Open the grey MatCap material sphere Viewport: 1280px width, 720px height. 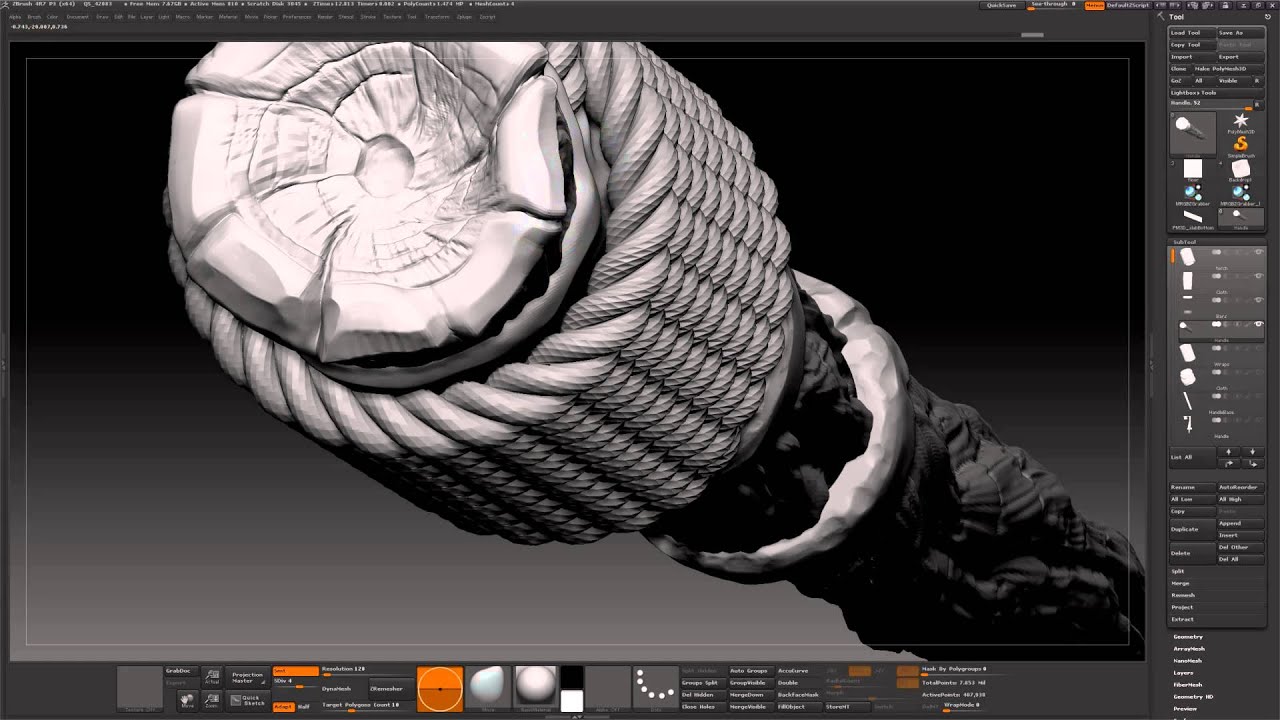coord(535,689)
